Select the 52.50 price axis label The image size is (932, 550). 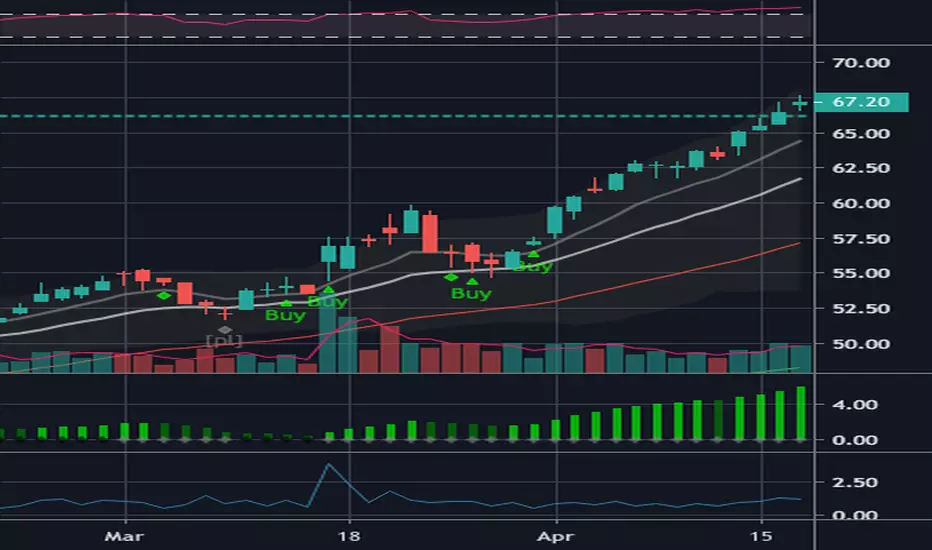point(861,309)
